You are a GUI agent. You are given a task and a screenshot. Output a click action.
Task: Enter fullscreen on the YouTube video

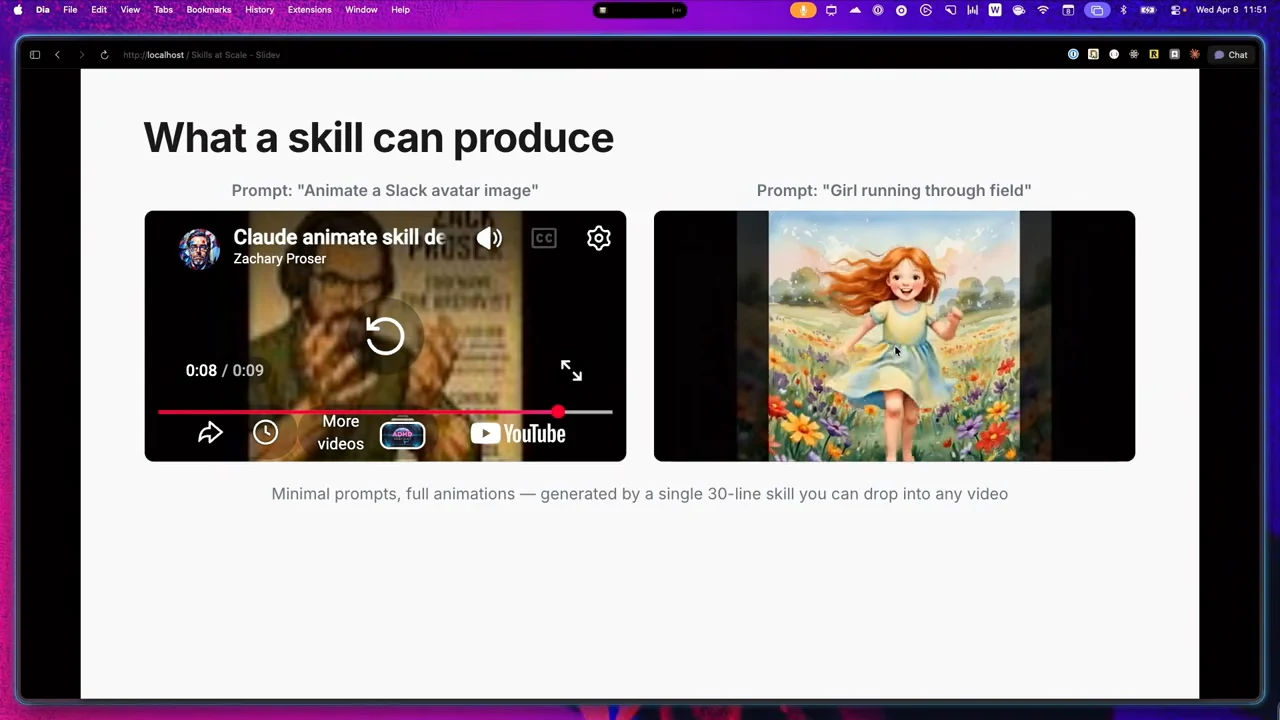[571, 371]
